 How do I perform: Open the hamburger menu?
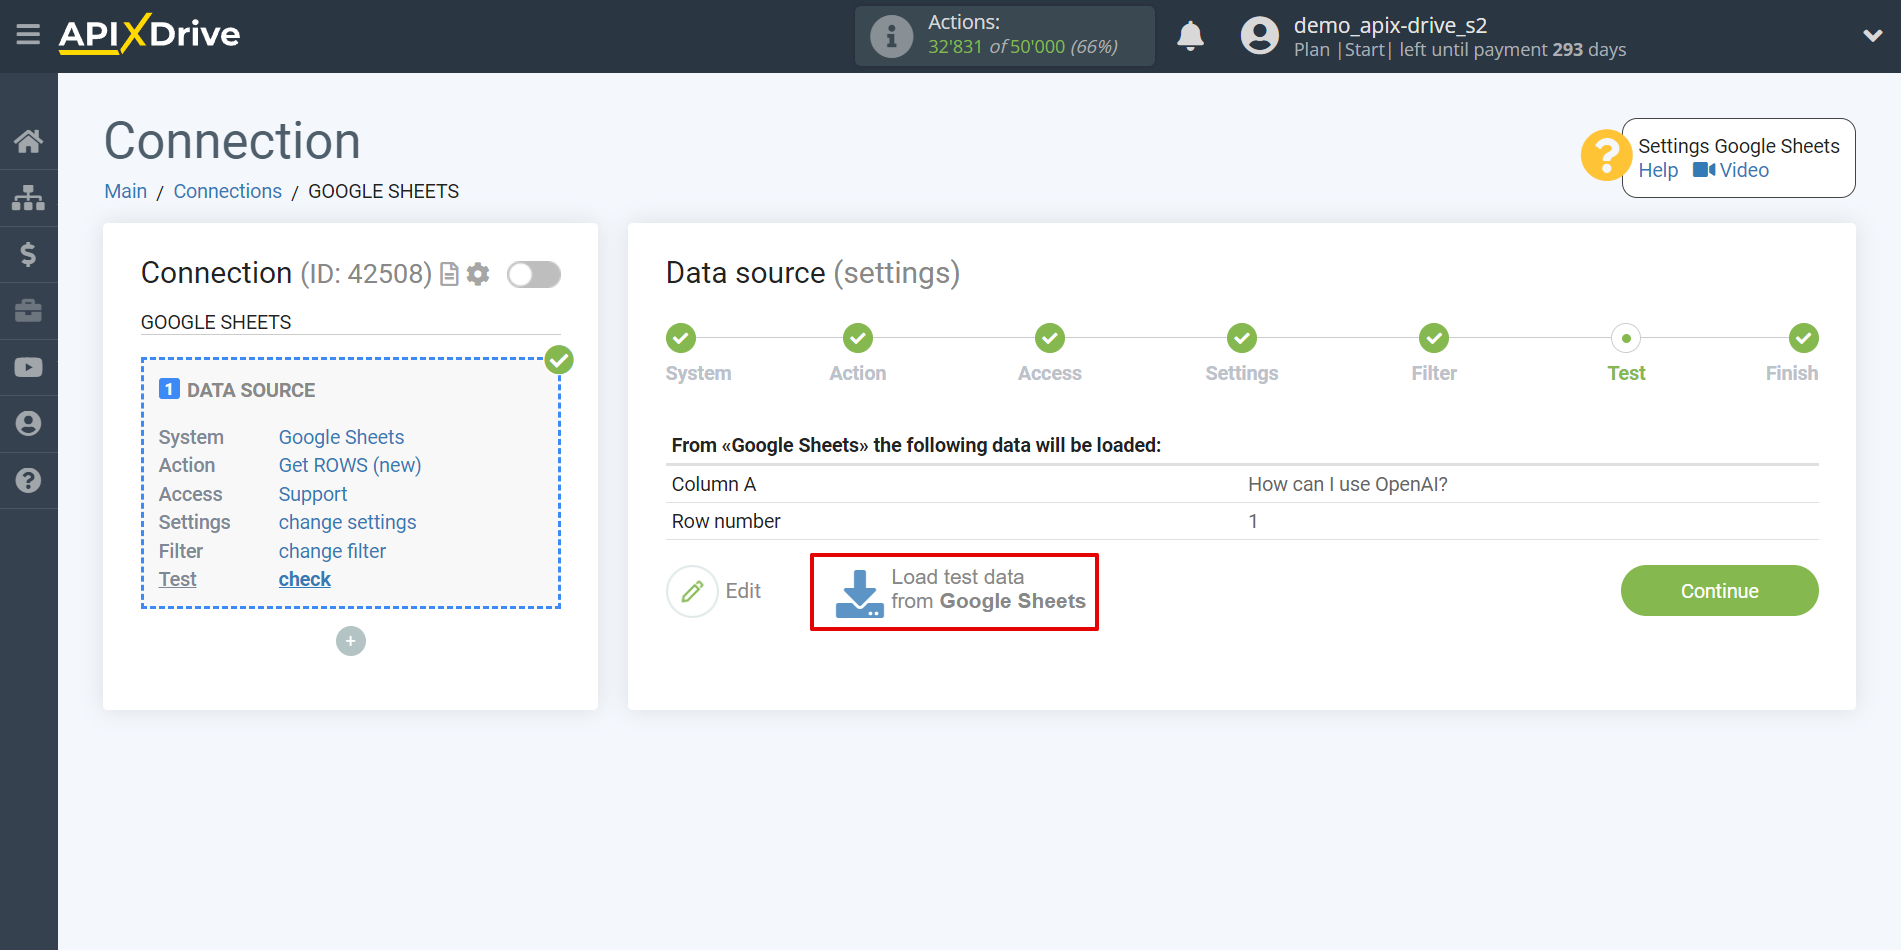[28, 35]
